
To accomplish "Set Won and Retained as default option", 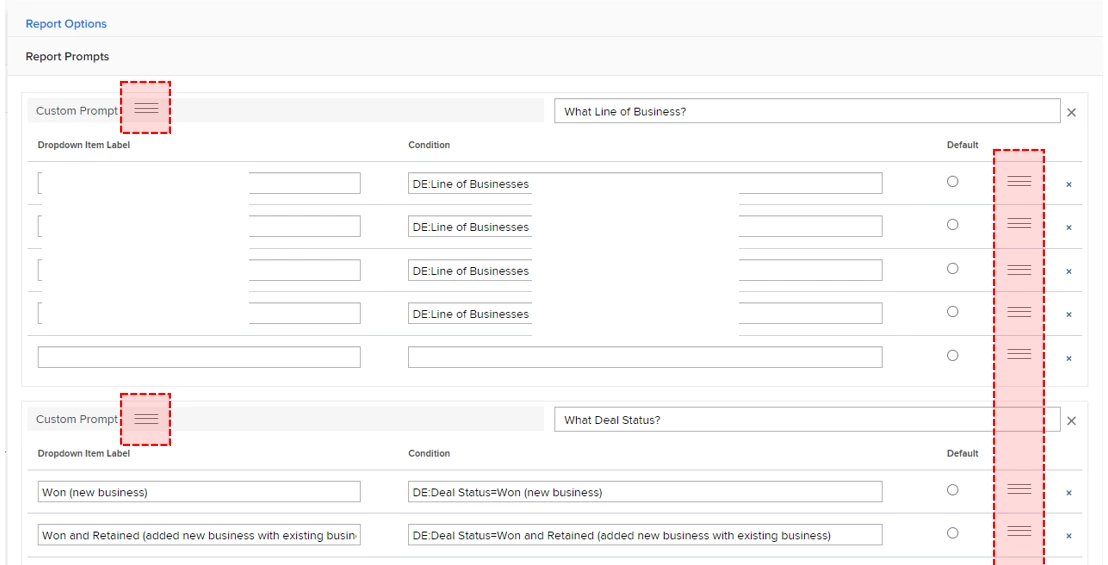I will [x=952, y=532].
